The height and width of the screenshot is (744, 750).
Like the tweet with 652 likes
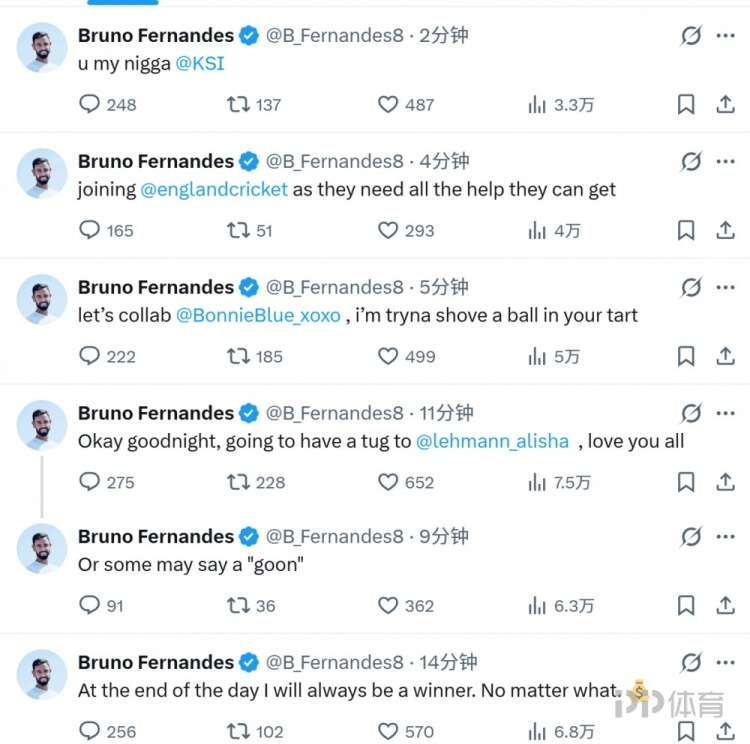coord(388,482)
